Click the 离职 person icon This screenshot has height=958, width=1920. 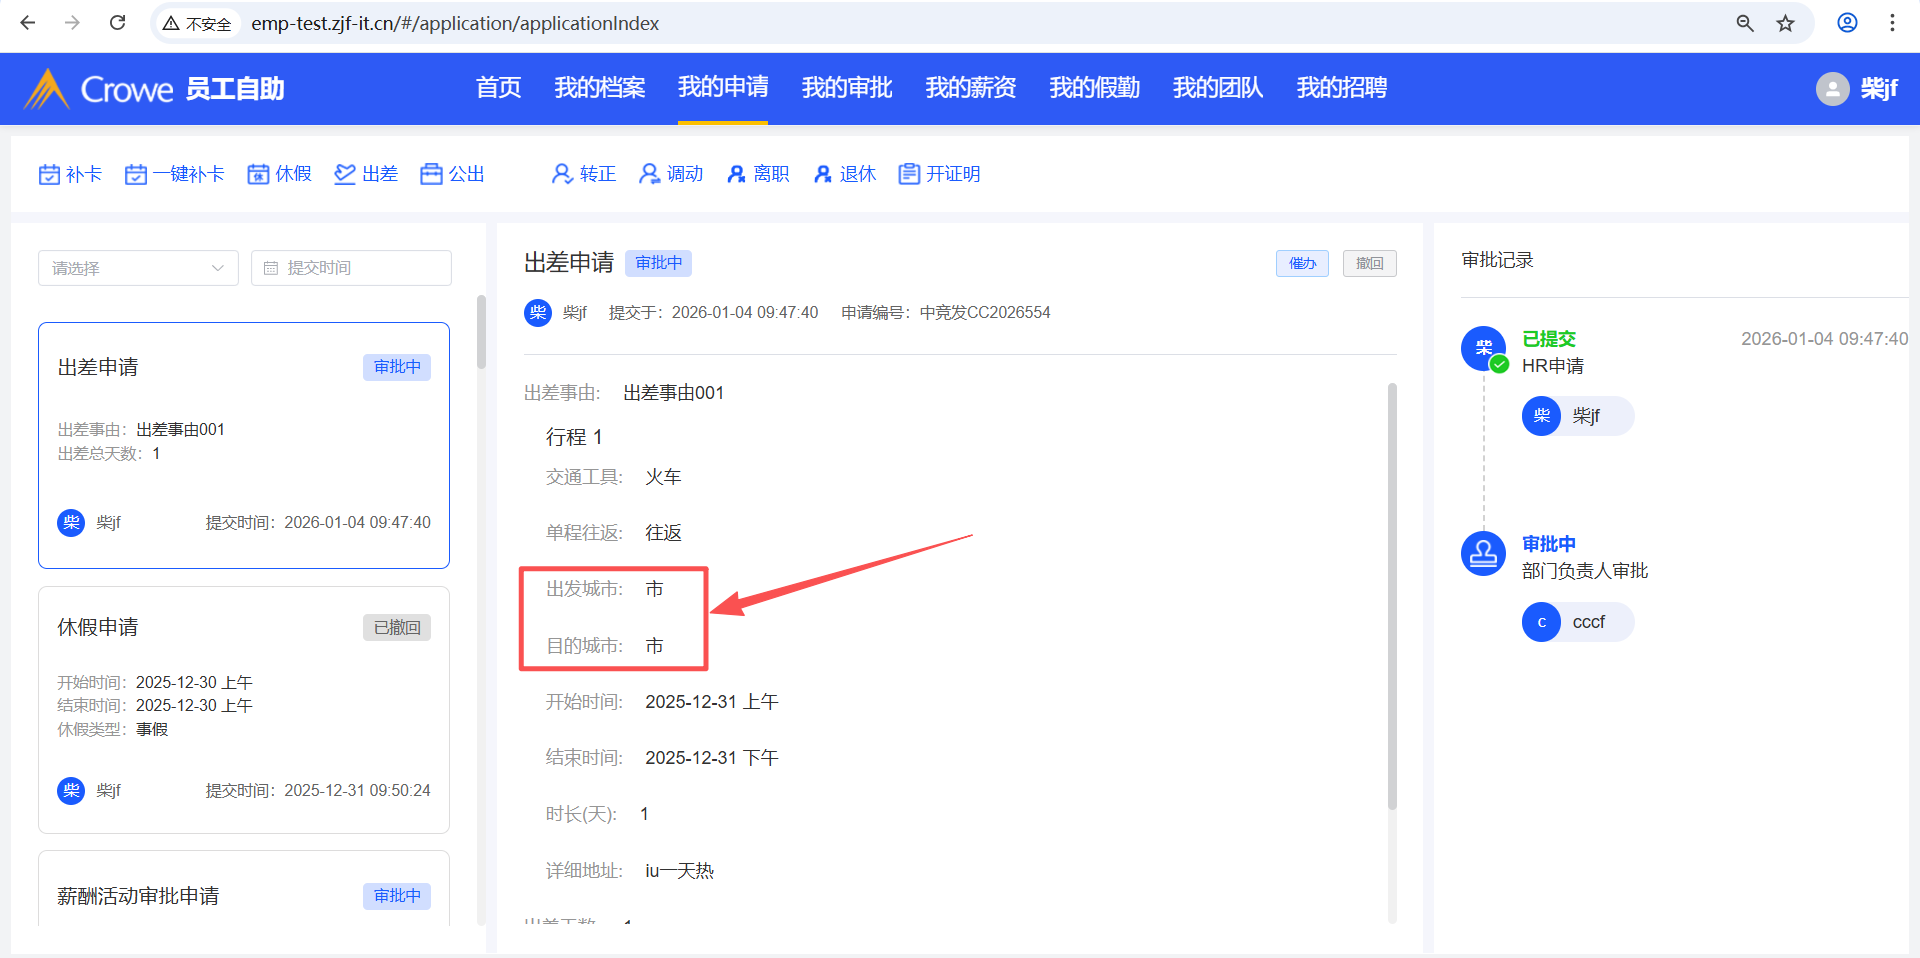[736, 174]
